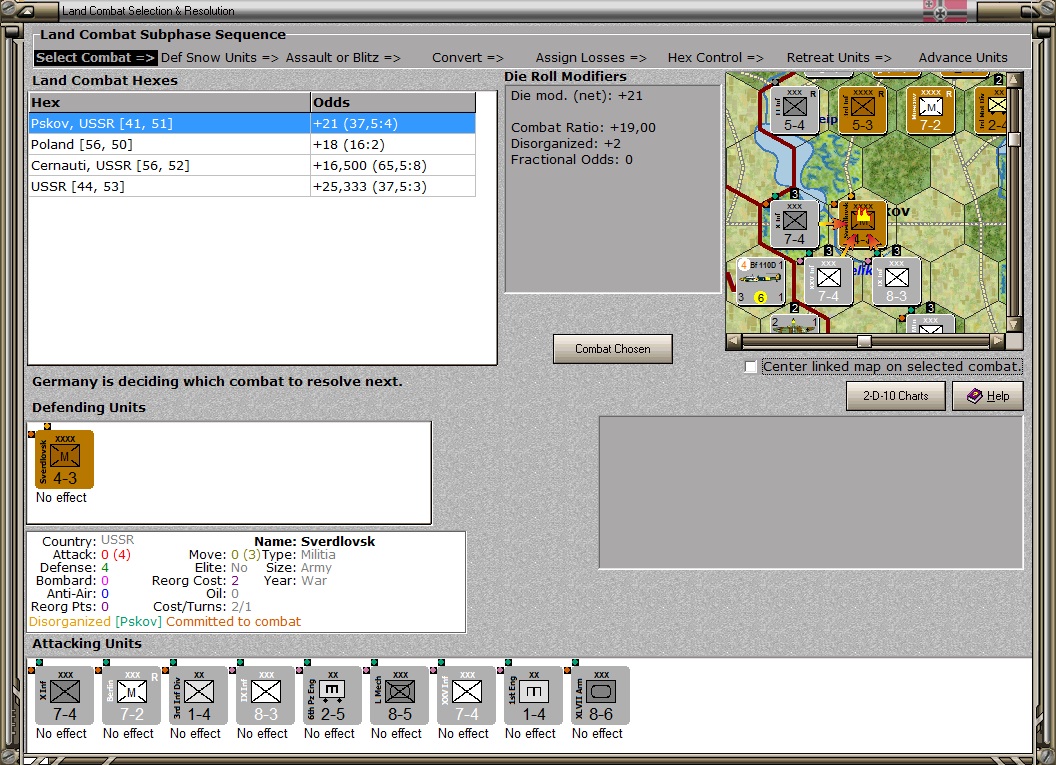This screenshot has width=1056, height=765.
Task: Click odds +18 (16:2) cell
Action: (x=393, y=145)
